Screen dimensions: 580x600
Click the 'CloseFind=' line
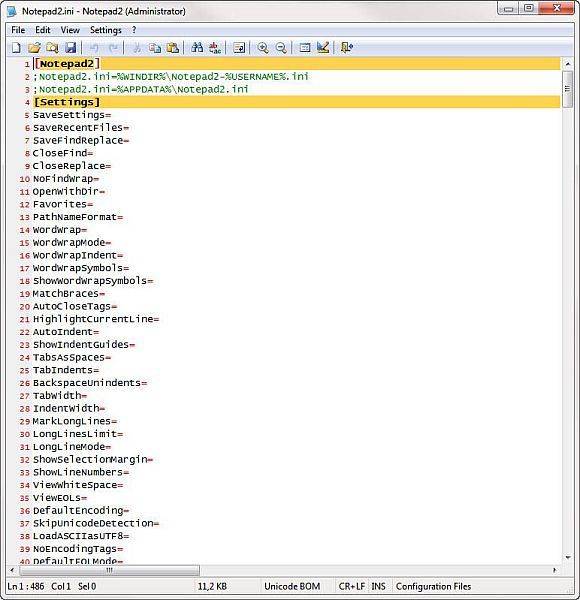coord(63,153)
